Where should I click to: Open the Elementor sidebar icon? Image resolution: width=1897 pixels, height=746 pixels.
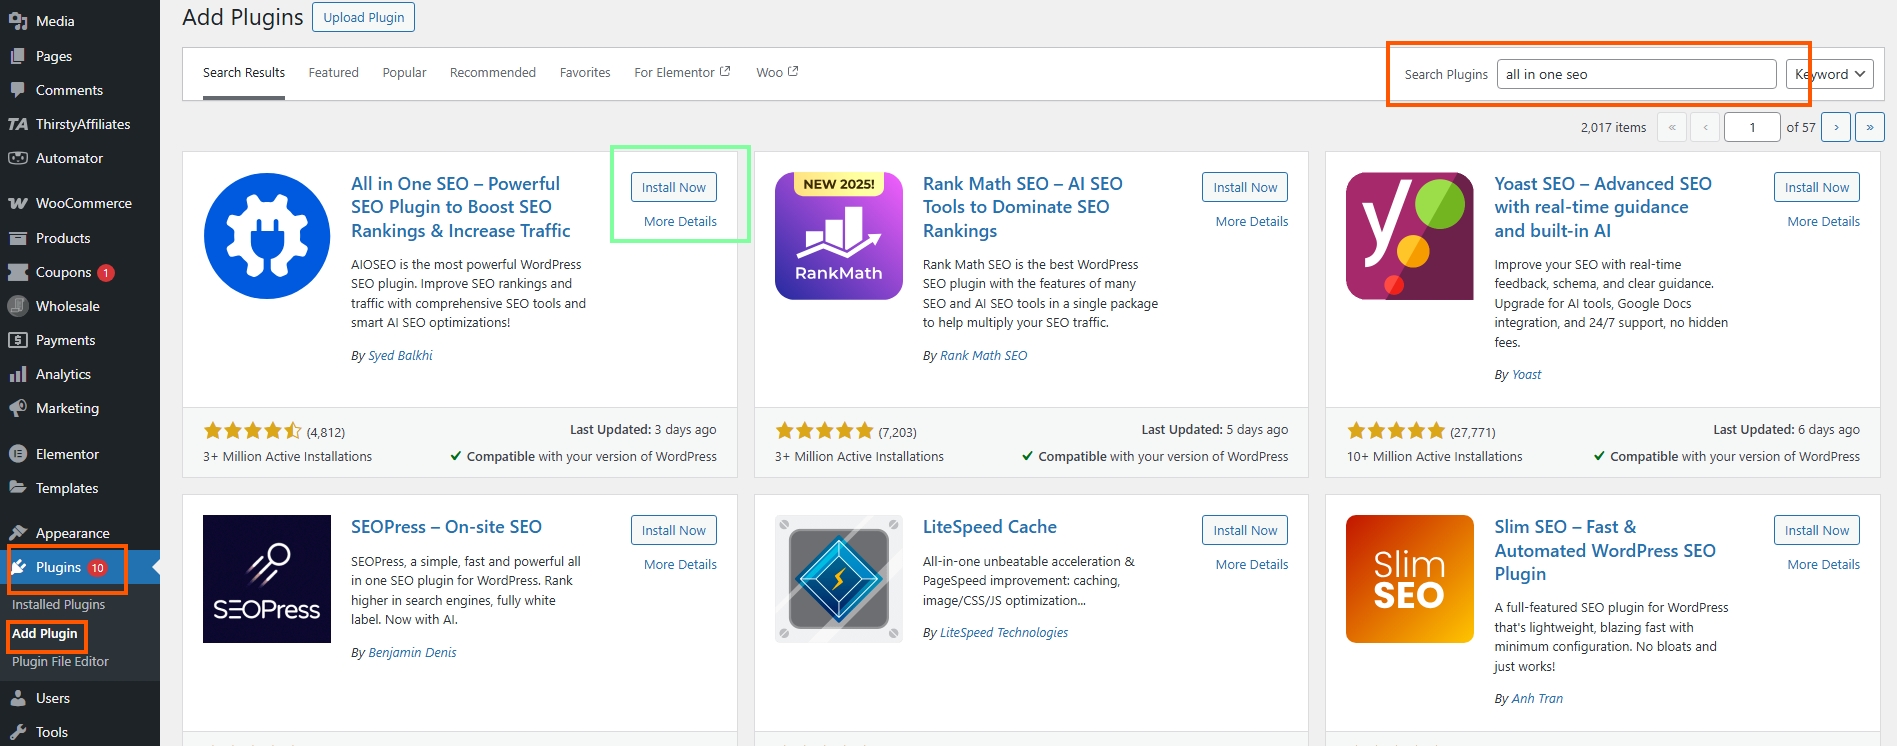[x=17, y=454]
